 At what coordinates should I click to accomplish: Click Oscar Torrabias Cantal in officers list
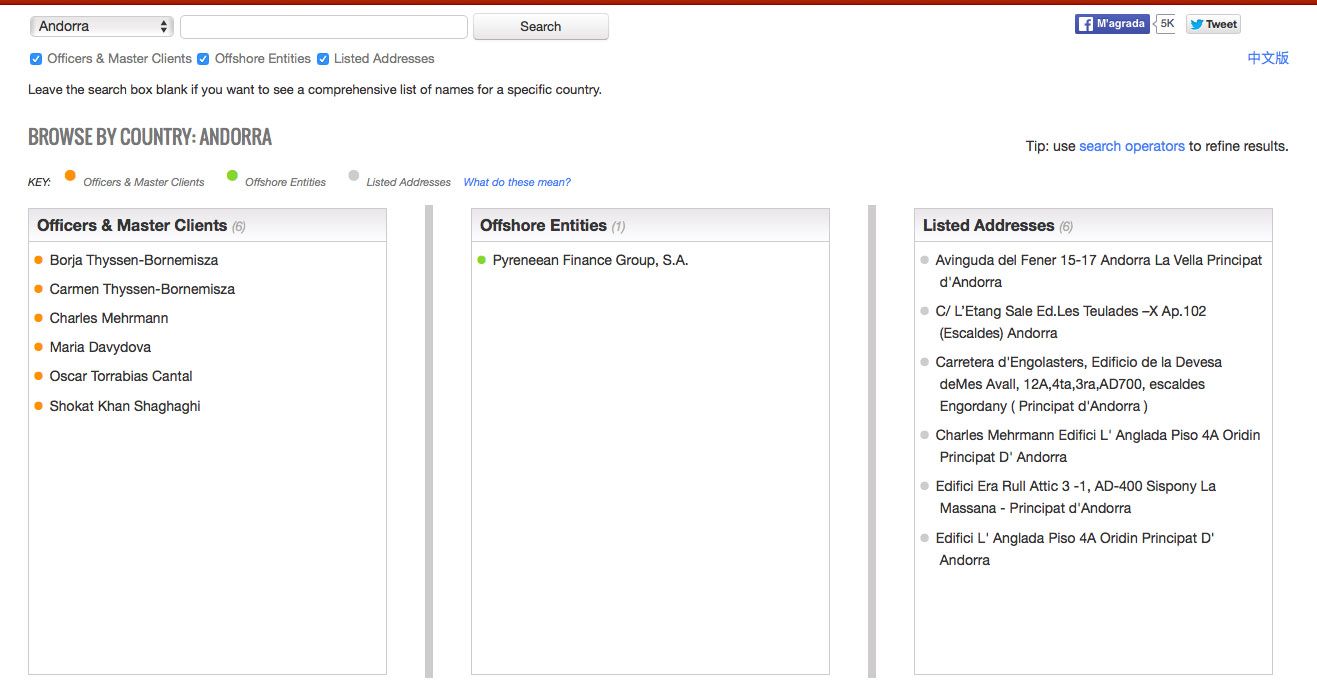(x=121, y=376)
